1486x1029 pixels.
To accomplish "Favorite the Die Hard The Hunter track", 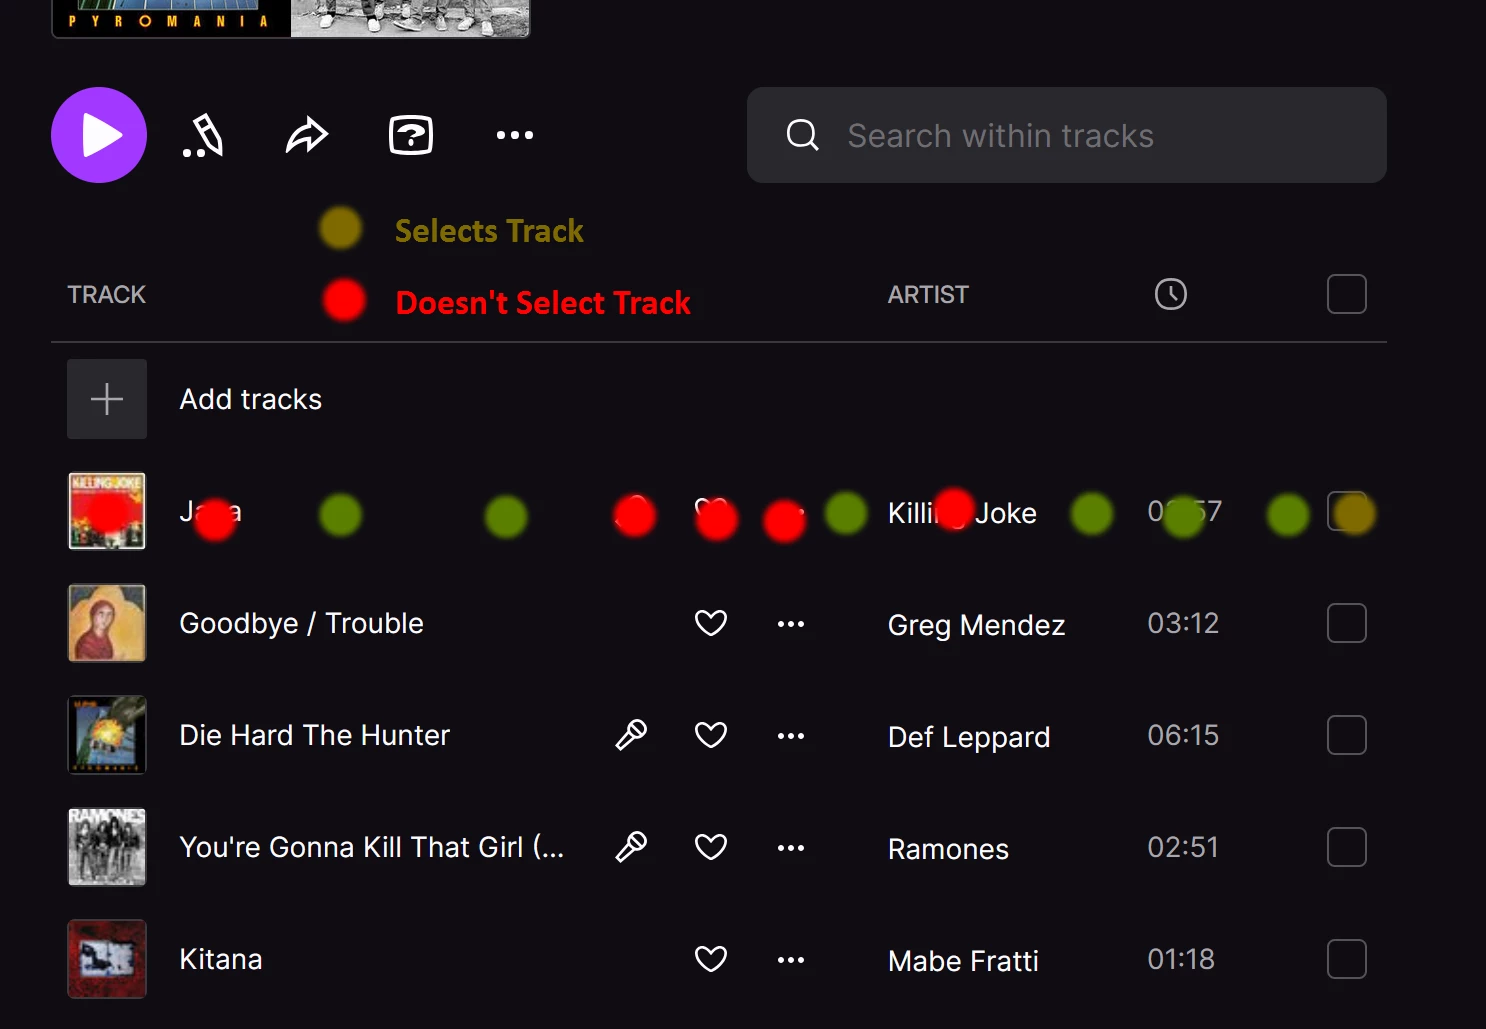I will click(711, 735).
